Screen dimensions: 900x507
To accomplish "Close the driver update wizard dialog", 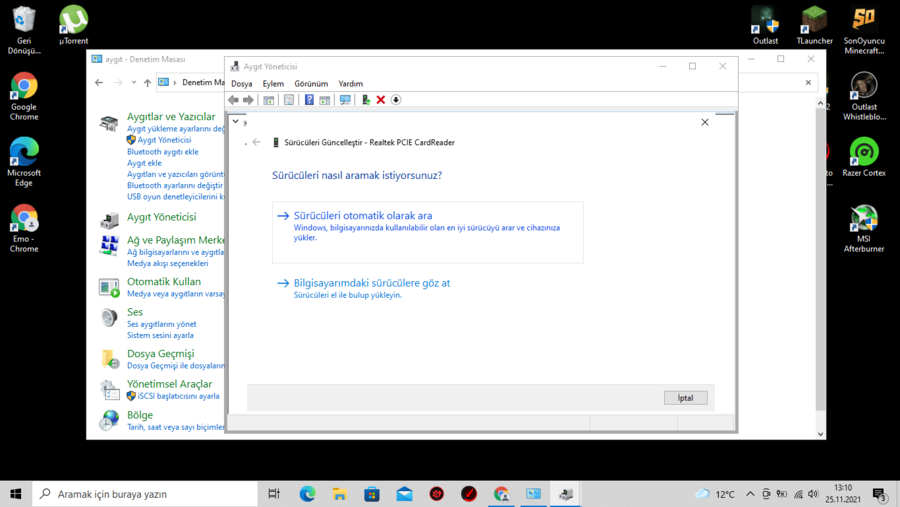I will (705, 122).
